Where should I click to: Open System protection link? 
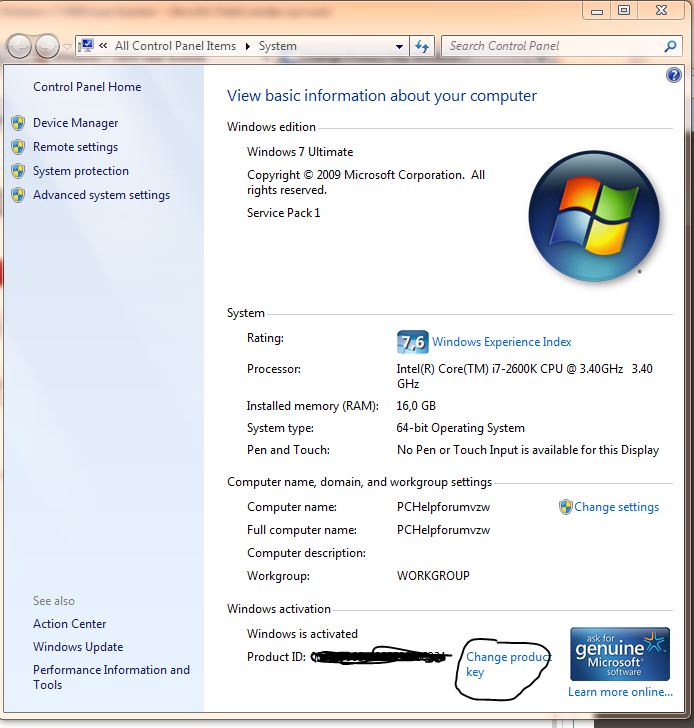81,171
